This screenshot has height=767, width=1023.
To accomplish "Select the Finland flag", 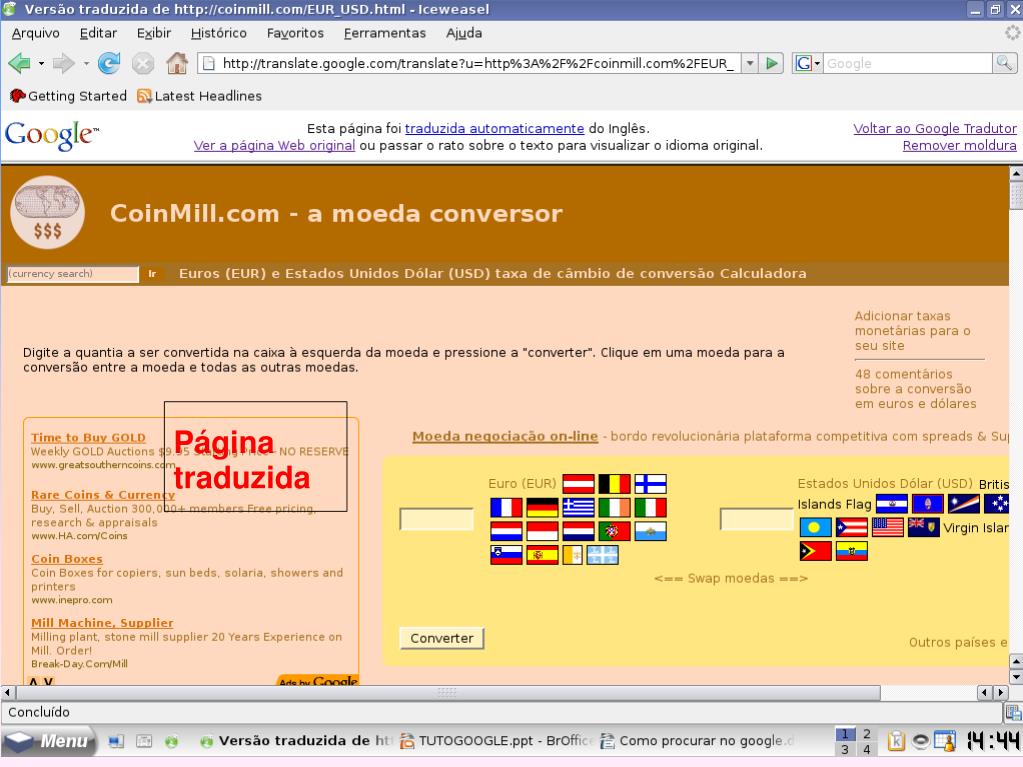I will pyautogui.click(x=650, y=484).
